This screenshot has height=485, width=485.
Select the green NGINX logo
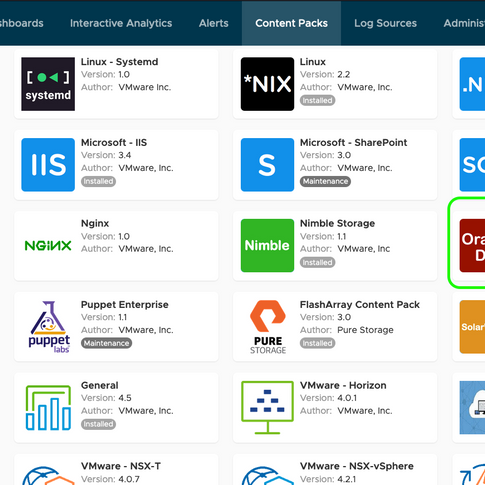click(x=48, y=246)
